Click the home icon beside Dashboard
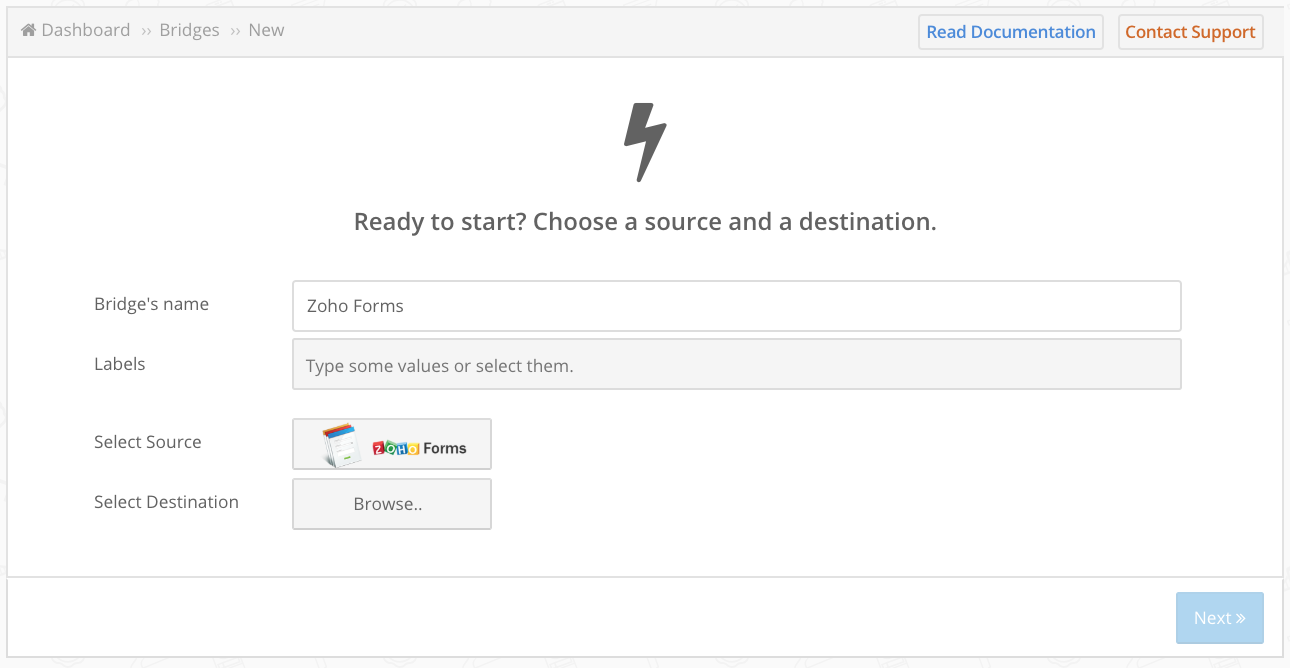 click(x=28, y=30)
